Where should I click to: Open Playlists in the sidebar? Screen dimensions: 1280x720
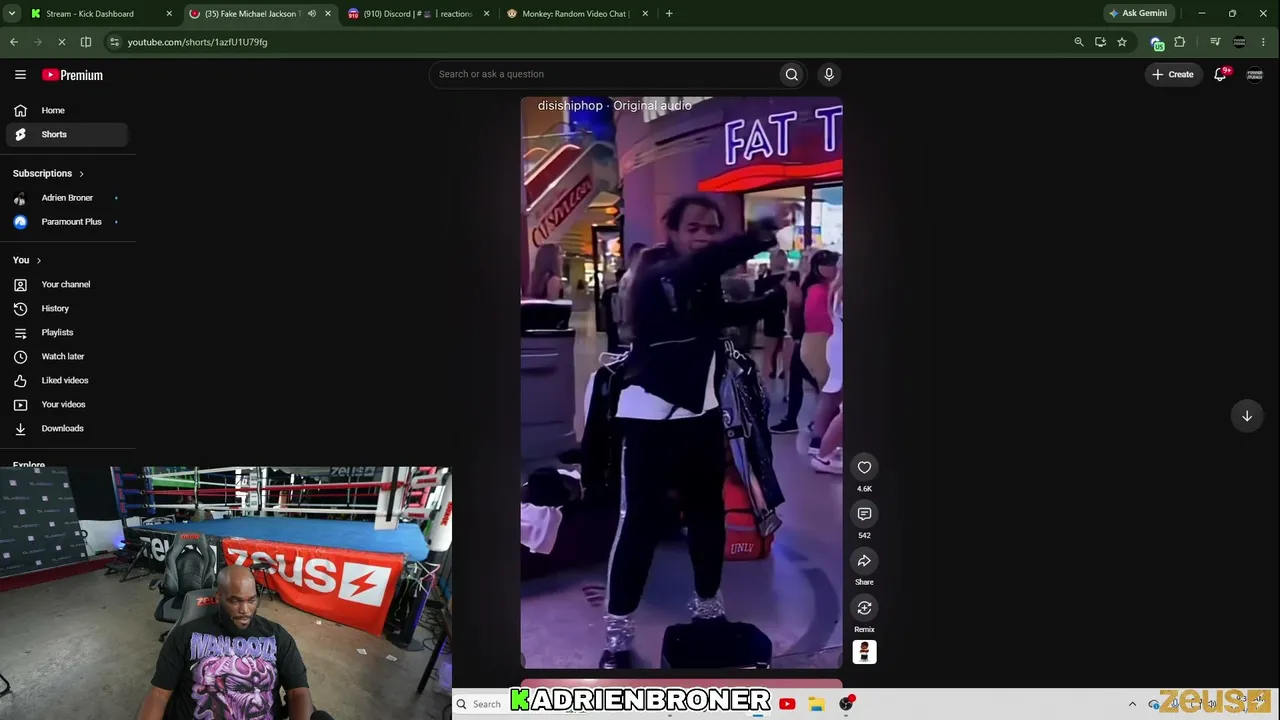point(67,332)
